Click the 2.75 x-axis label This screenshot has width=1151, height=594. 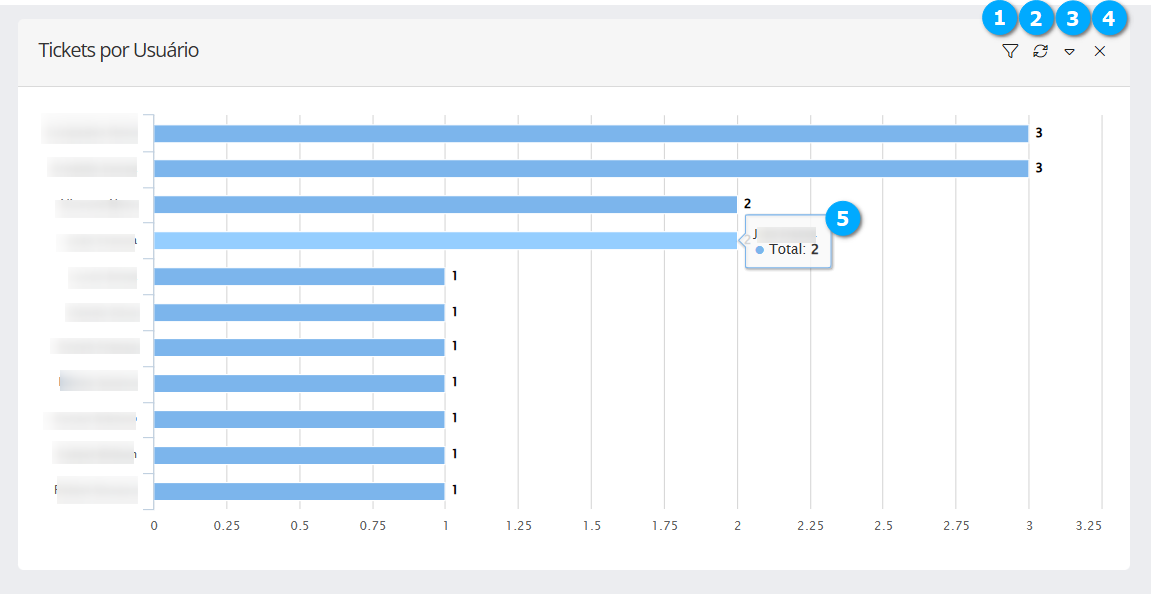click(x=956, y=526)
